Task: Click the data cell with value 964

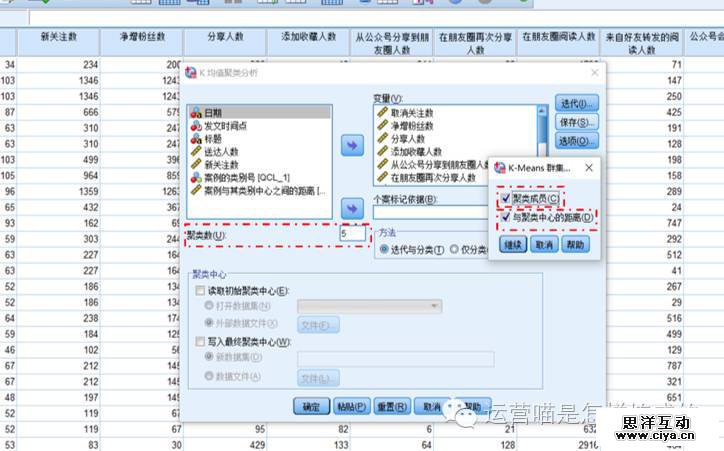Action: point(58,176)
